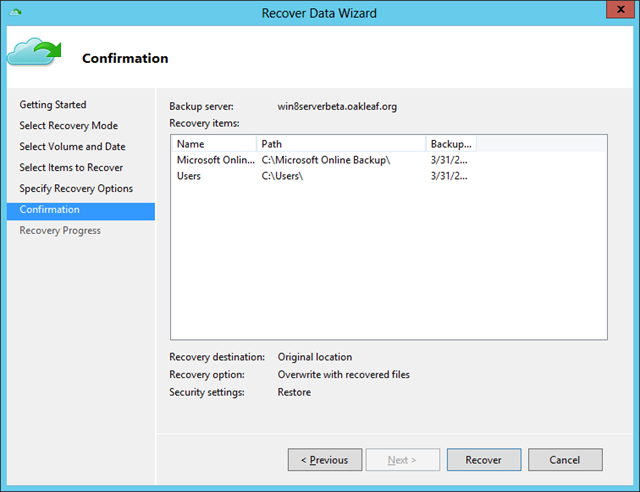The height and width of the screenshot is (492, 640).
Task: Click the Recovery option label
Action: 207,374
